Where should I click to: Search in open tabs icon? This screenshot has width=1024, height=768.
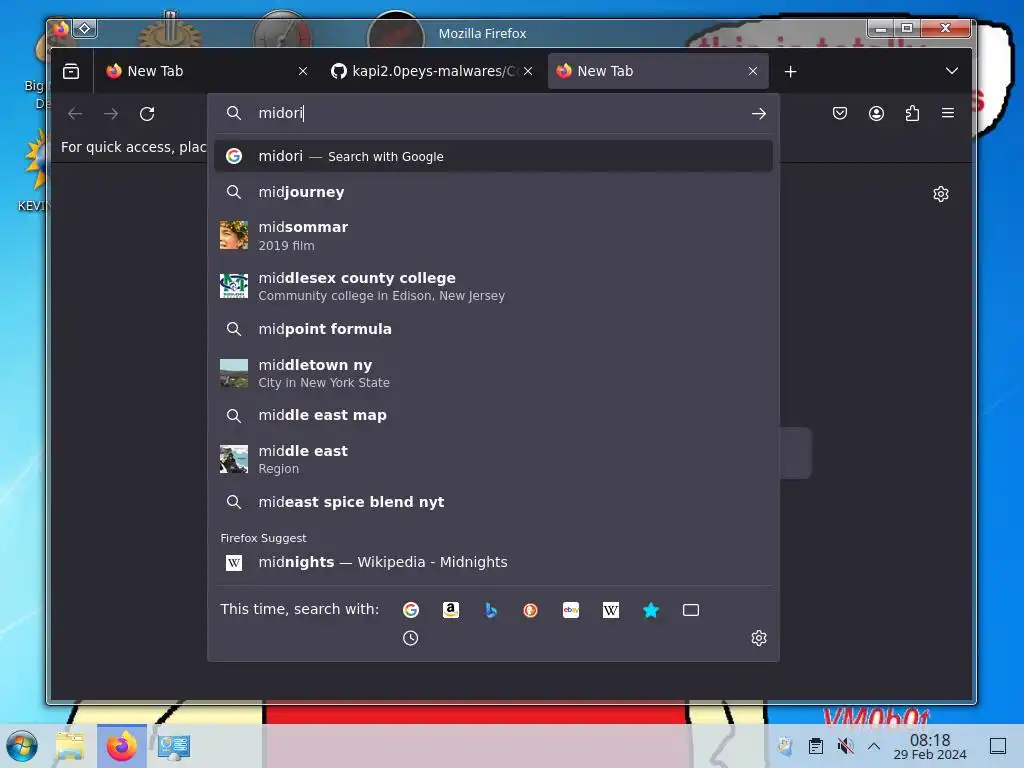click(x=691, y=610)
